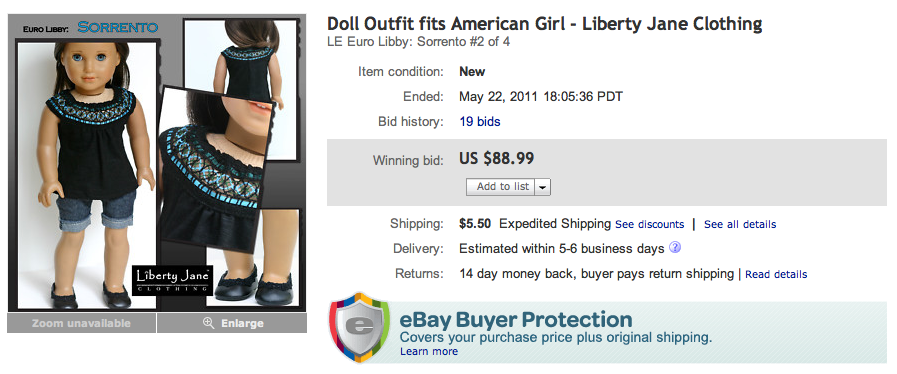This screenshot has width=897, height=374.
Task: Open the Read details returns link
Action: [776, 274]
